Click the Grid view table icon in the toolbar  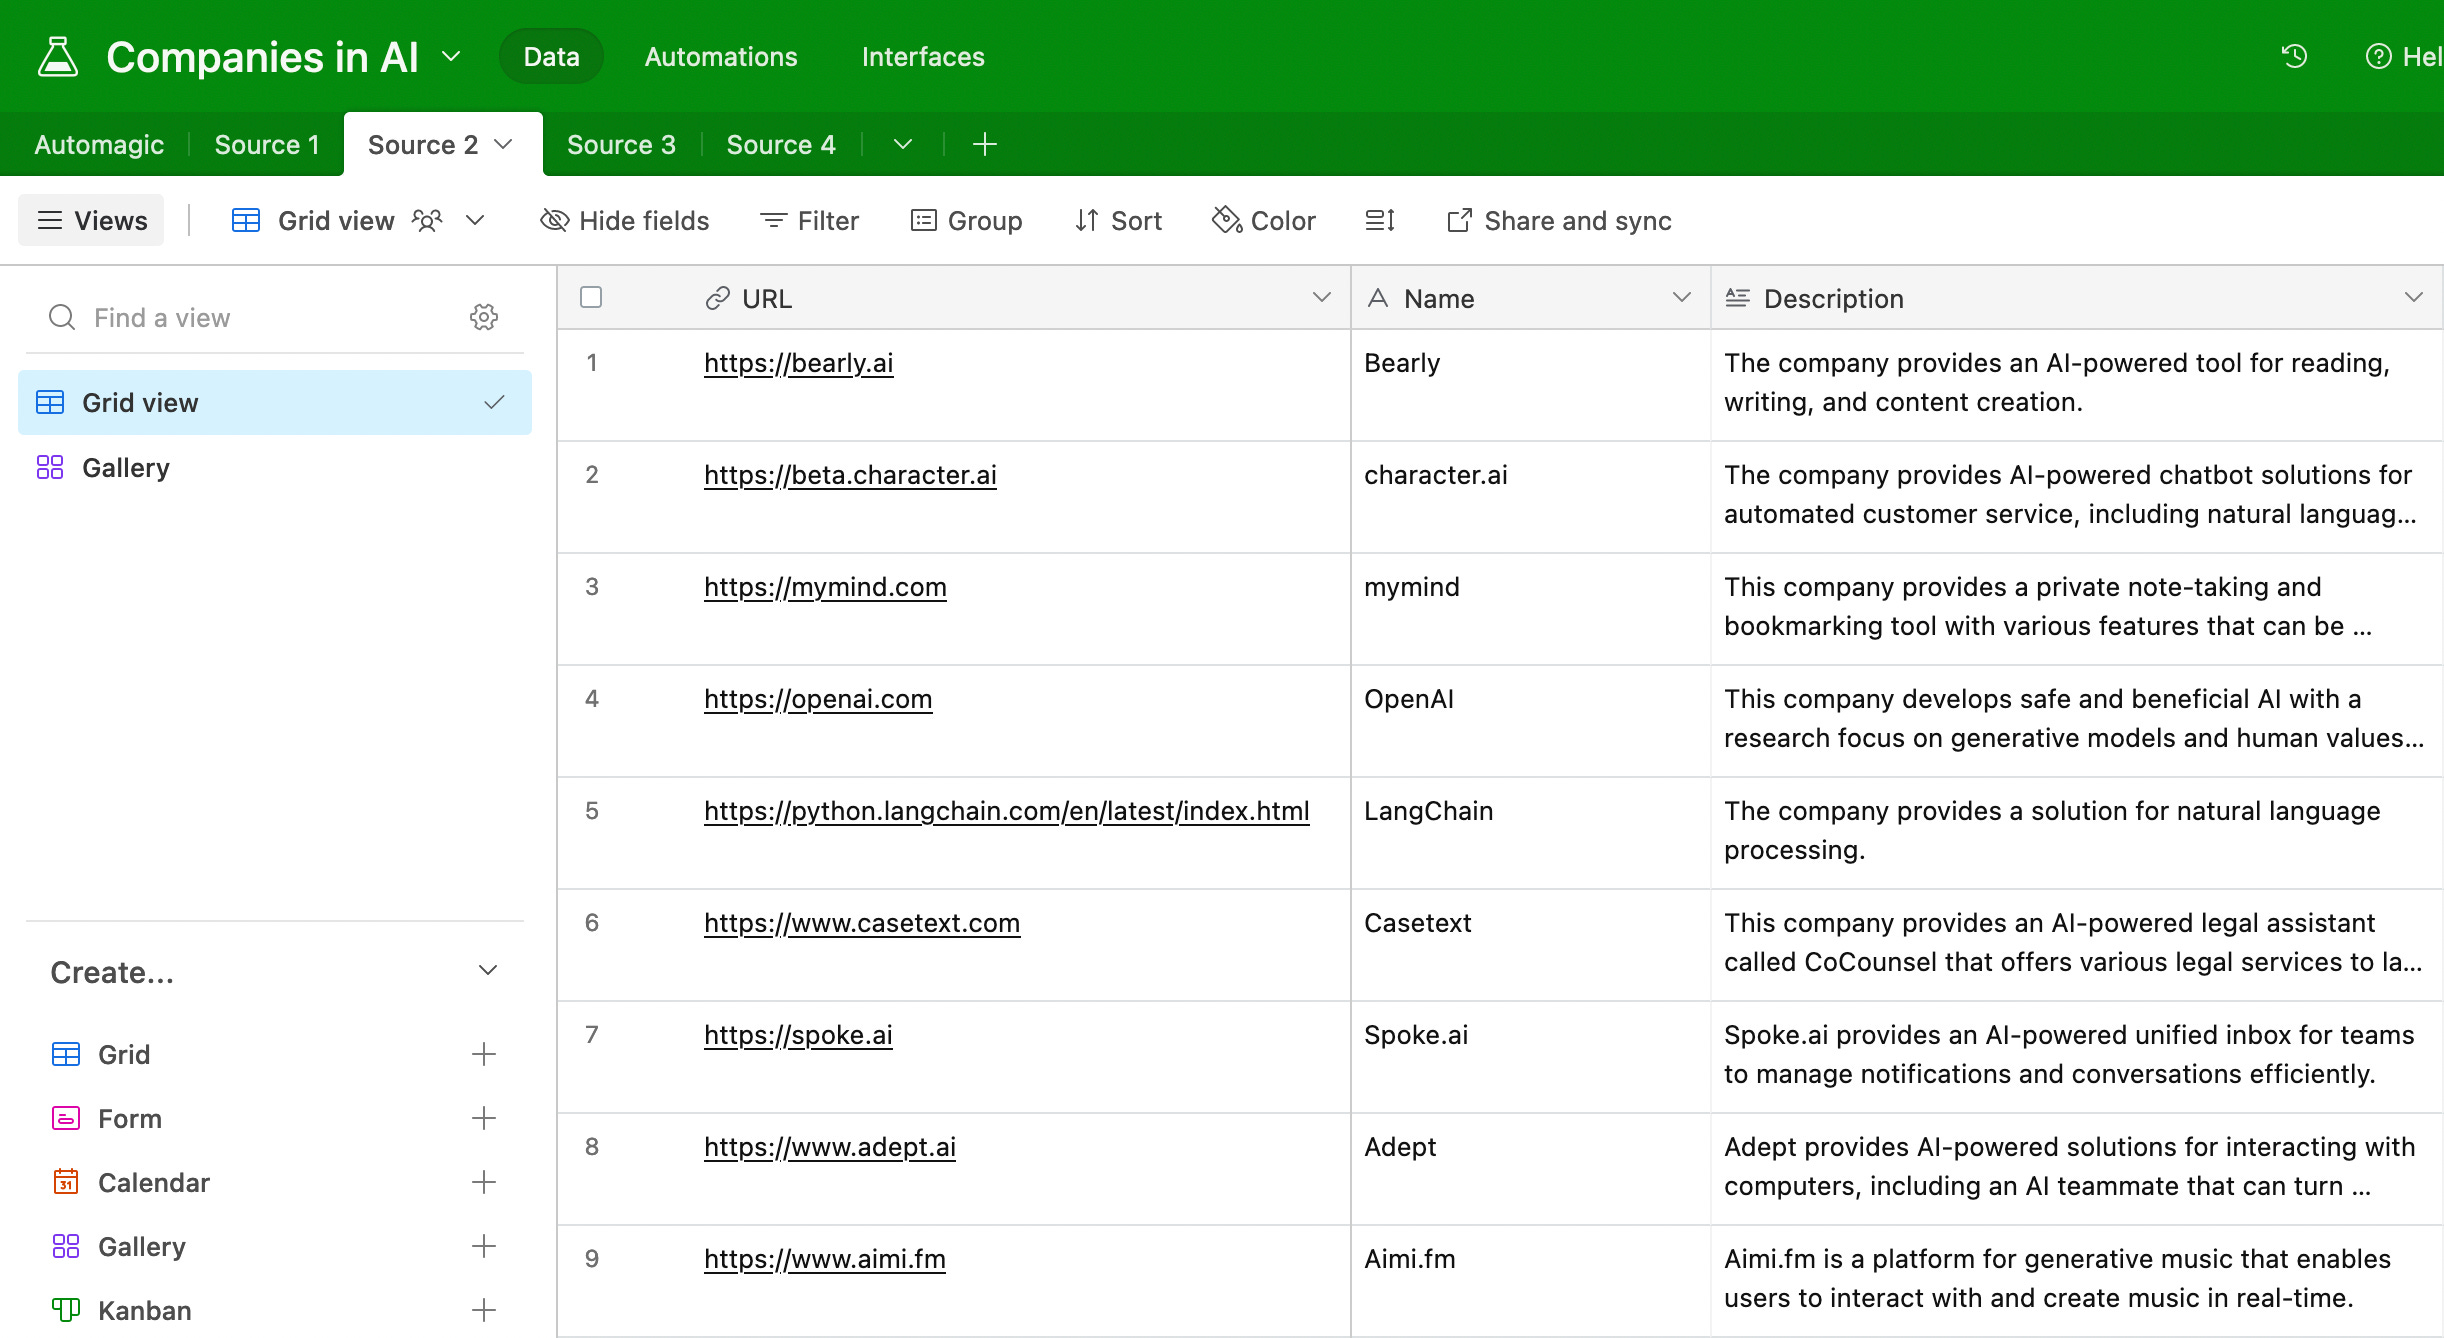[246, 220]
